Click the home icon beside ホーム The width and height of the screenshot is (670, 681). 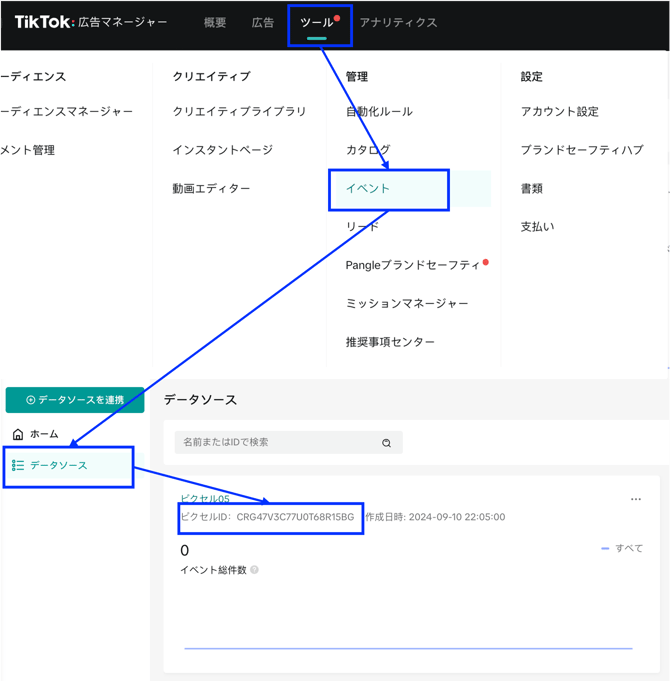18,434
